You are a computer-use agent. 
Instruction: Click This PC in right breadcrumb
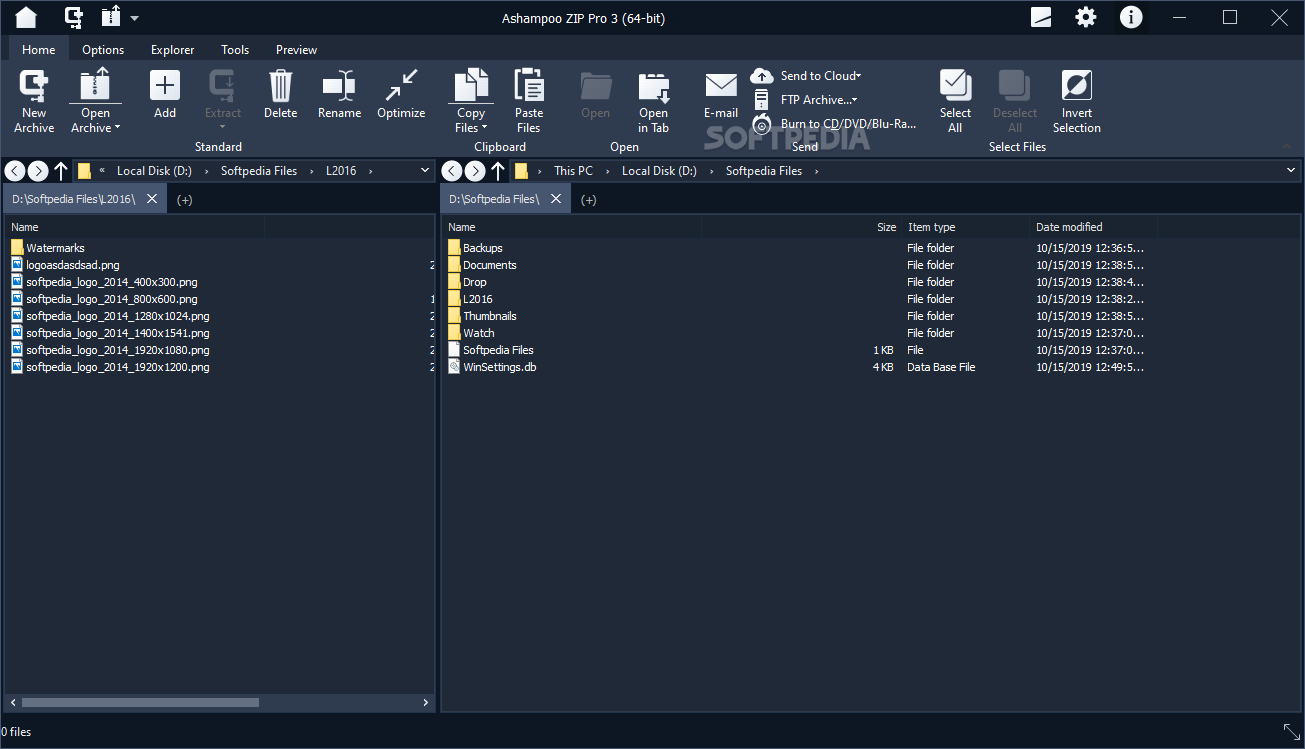click(573, 171)
